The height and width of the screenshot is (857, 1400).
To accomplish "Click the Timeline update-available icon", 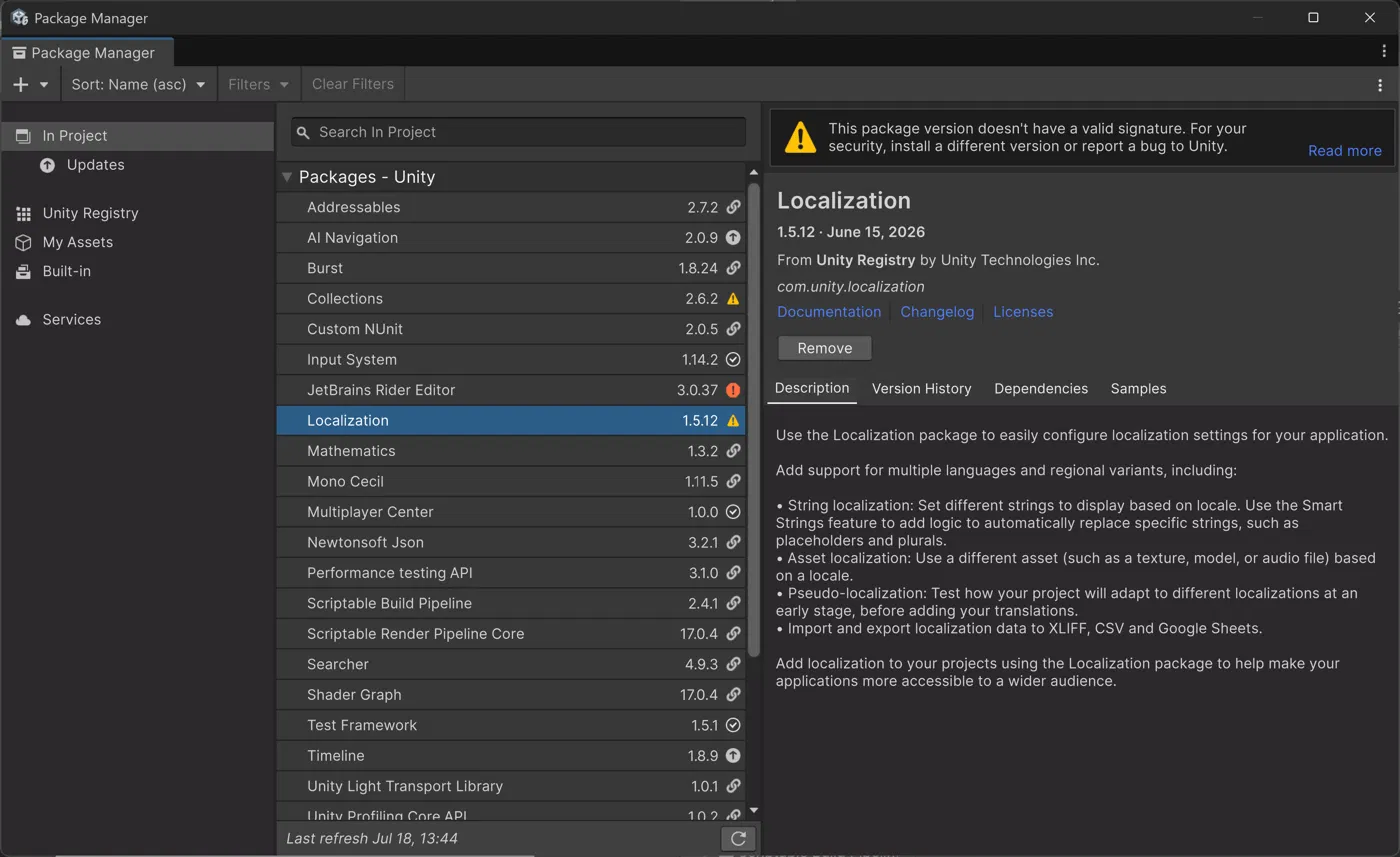I will click(x=733, y=756).
